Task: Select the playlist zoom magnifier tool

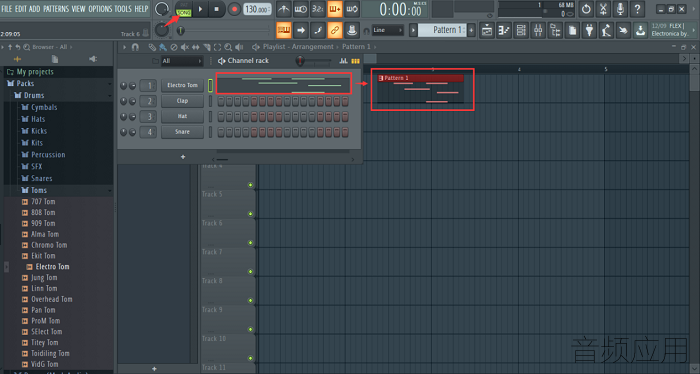Action: pos(228,47)
